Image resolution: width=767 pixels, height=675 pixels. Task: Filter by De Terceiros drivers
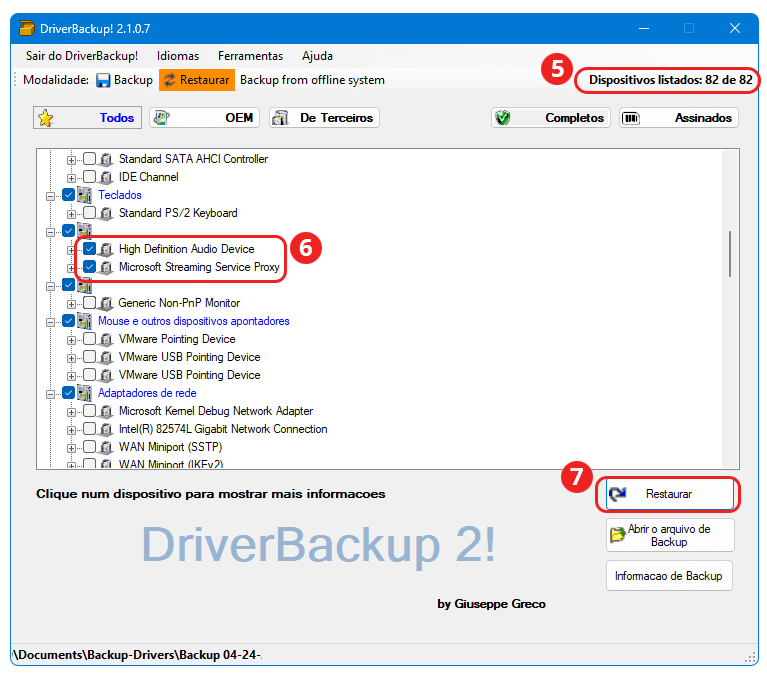[x=324, y=118]
